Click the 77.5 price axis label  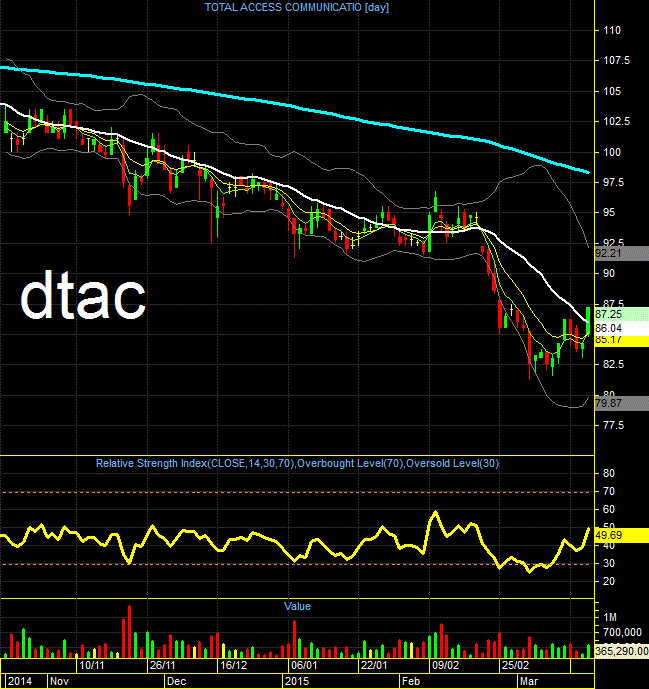coord(613,425)
